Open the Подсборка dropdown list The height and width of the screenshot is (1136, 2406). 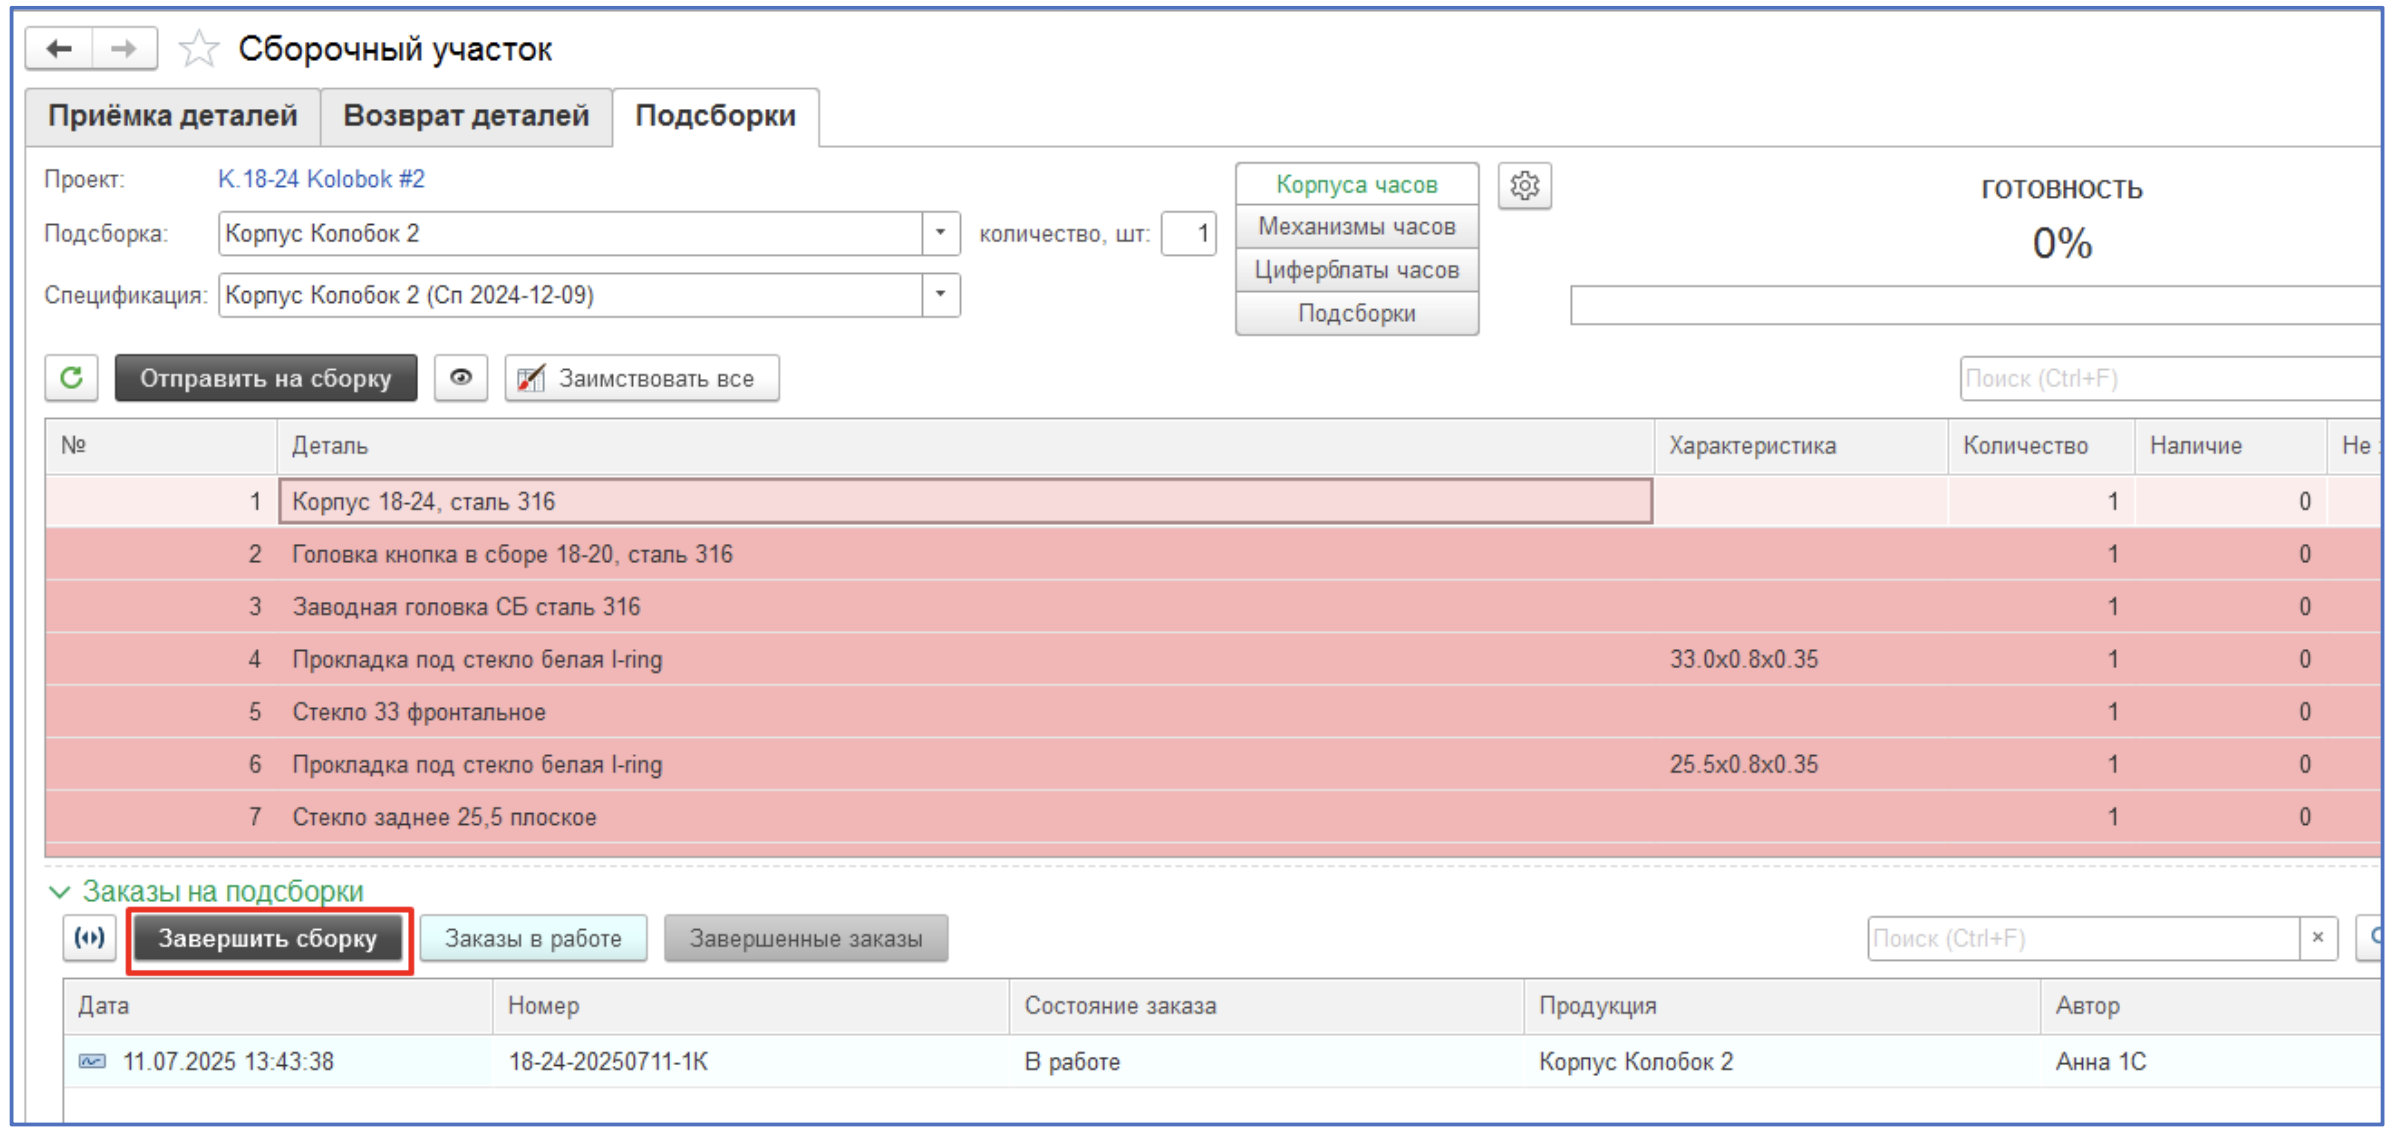(x=940, y=233)
